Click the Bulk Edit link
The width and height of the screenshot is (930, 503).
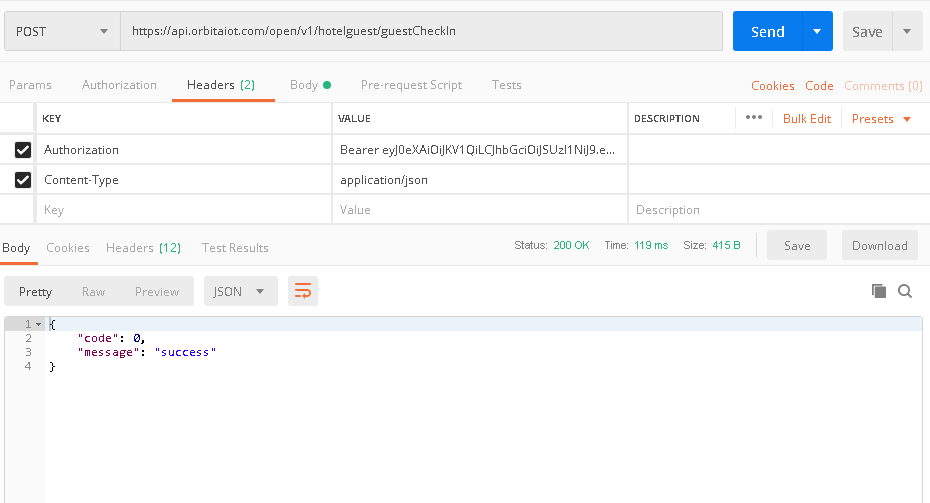[x=806, y=119]
